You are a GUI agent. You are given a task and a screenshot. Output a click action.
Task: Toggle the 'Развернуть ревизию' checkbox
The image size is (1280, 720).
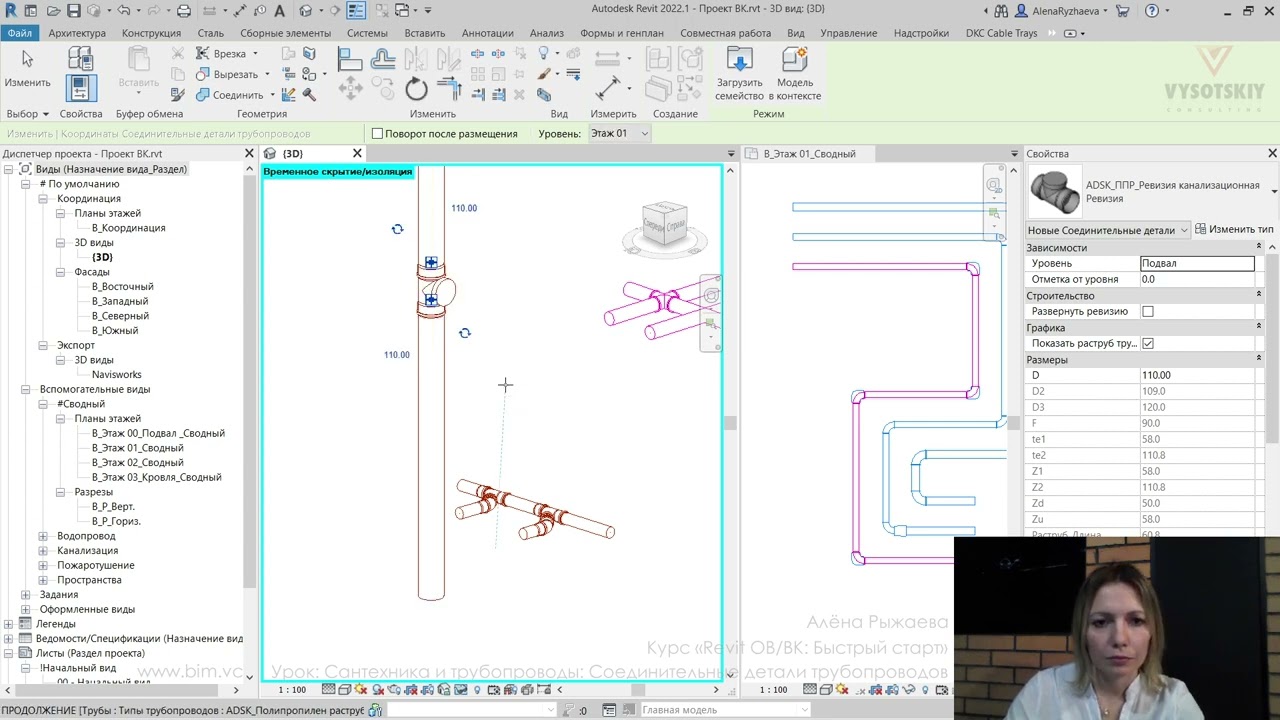pyautogui.click(x=1148, y=312)
